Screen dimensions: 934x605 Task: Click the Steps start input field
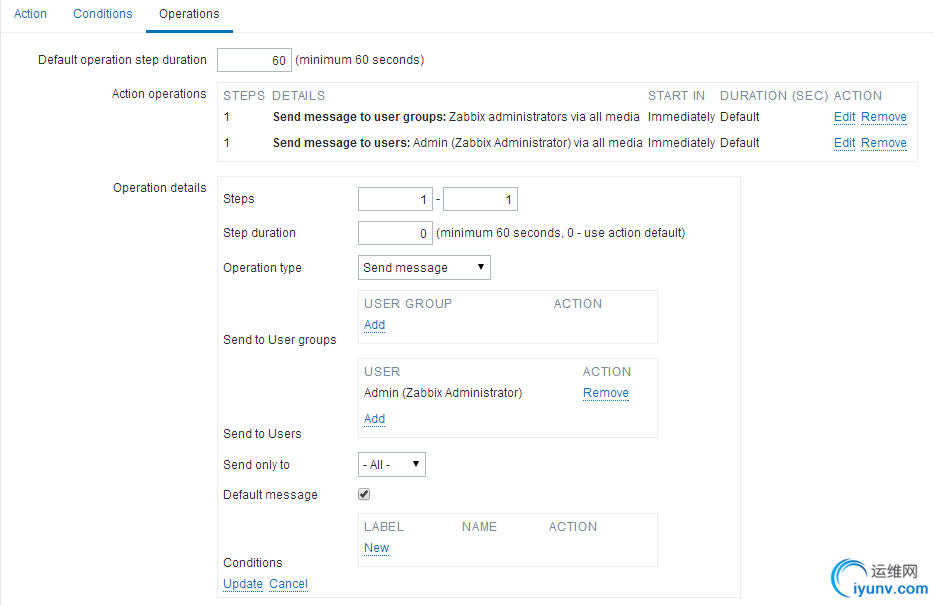[395, 200]
